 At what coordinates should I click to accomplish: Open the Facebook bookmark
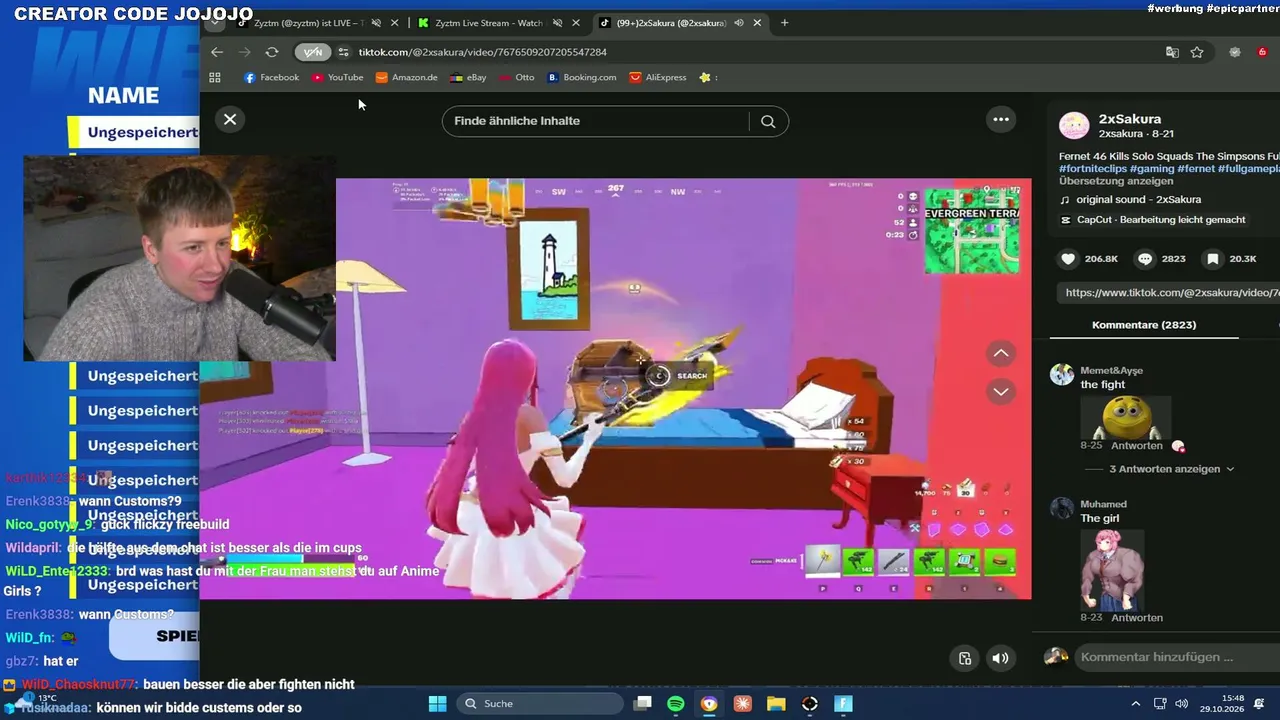271,77
